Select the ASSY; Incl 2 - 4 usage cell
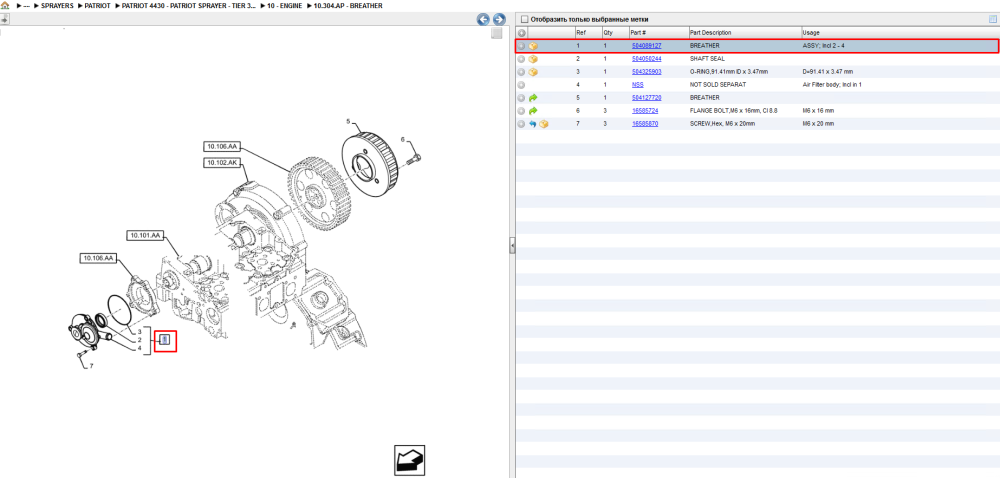This screenshot has width=1000, height=478. point(823,46)
